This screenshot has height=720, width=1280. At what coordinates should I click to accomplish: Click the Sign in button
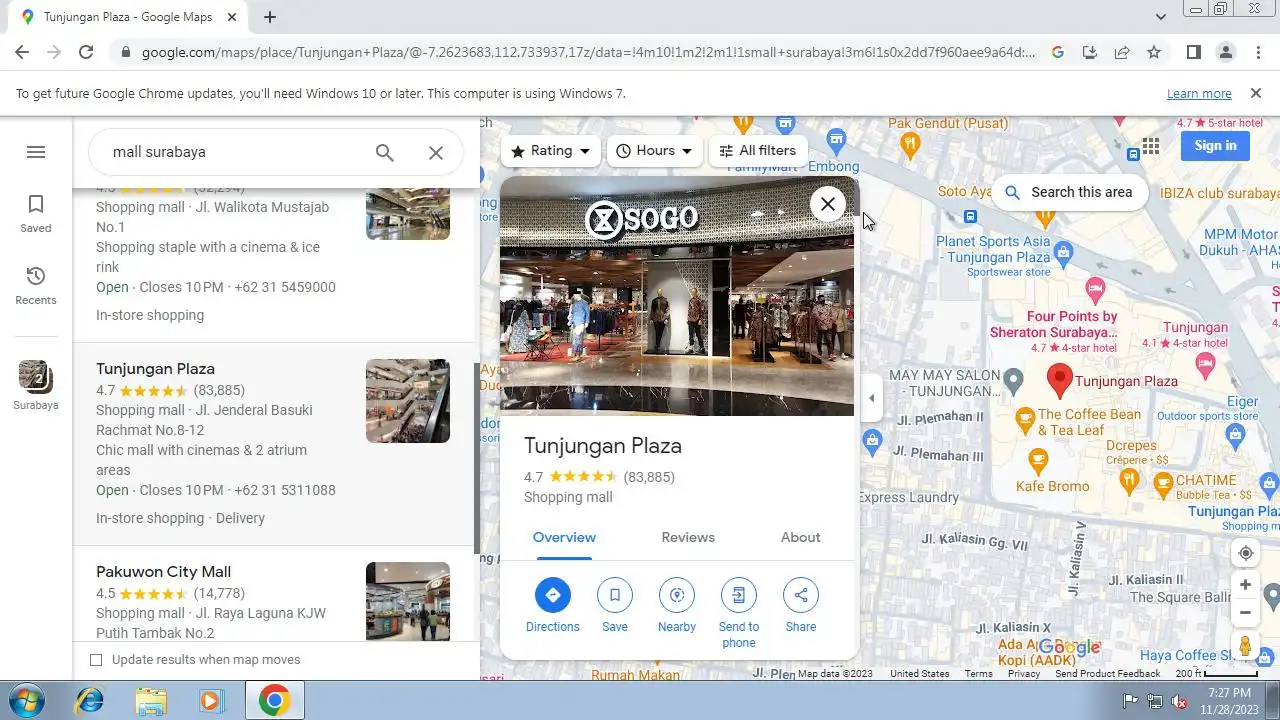tap(1215, 146)
